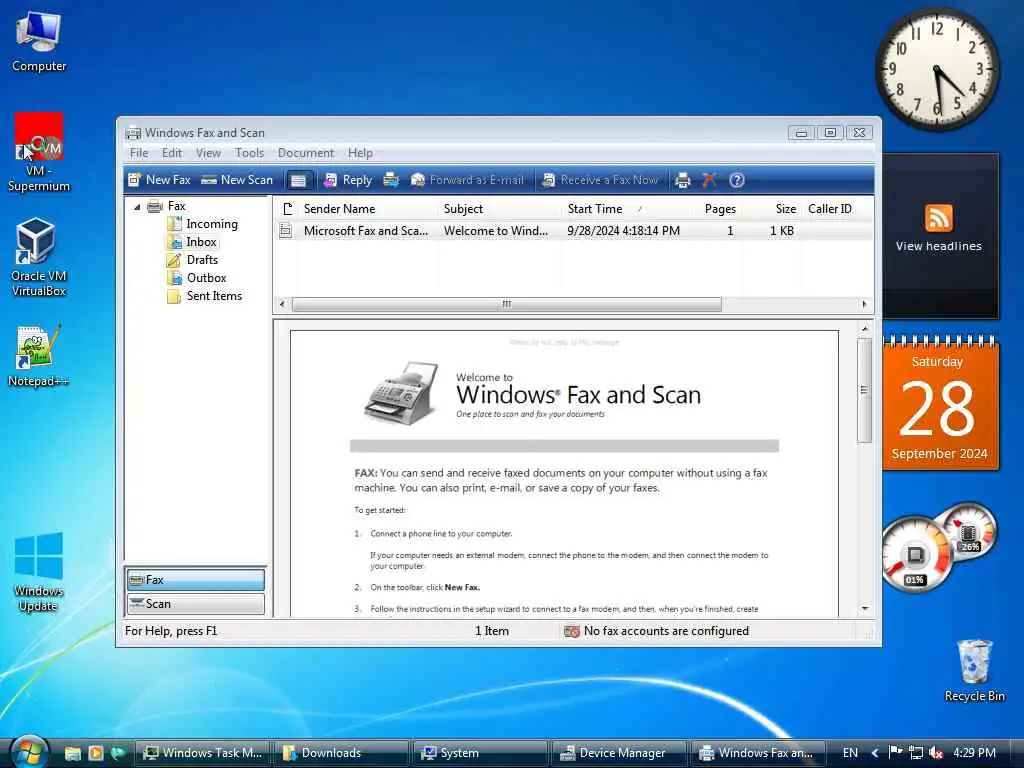The height and width of the screenshot is (768, 1024).
Task: Click the message list scroll right arrow
Action: coord(865,304)
